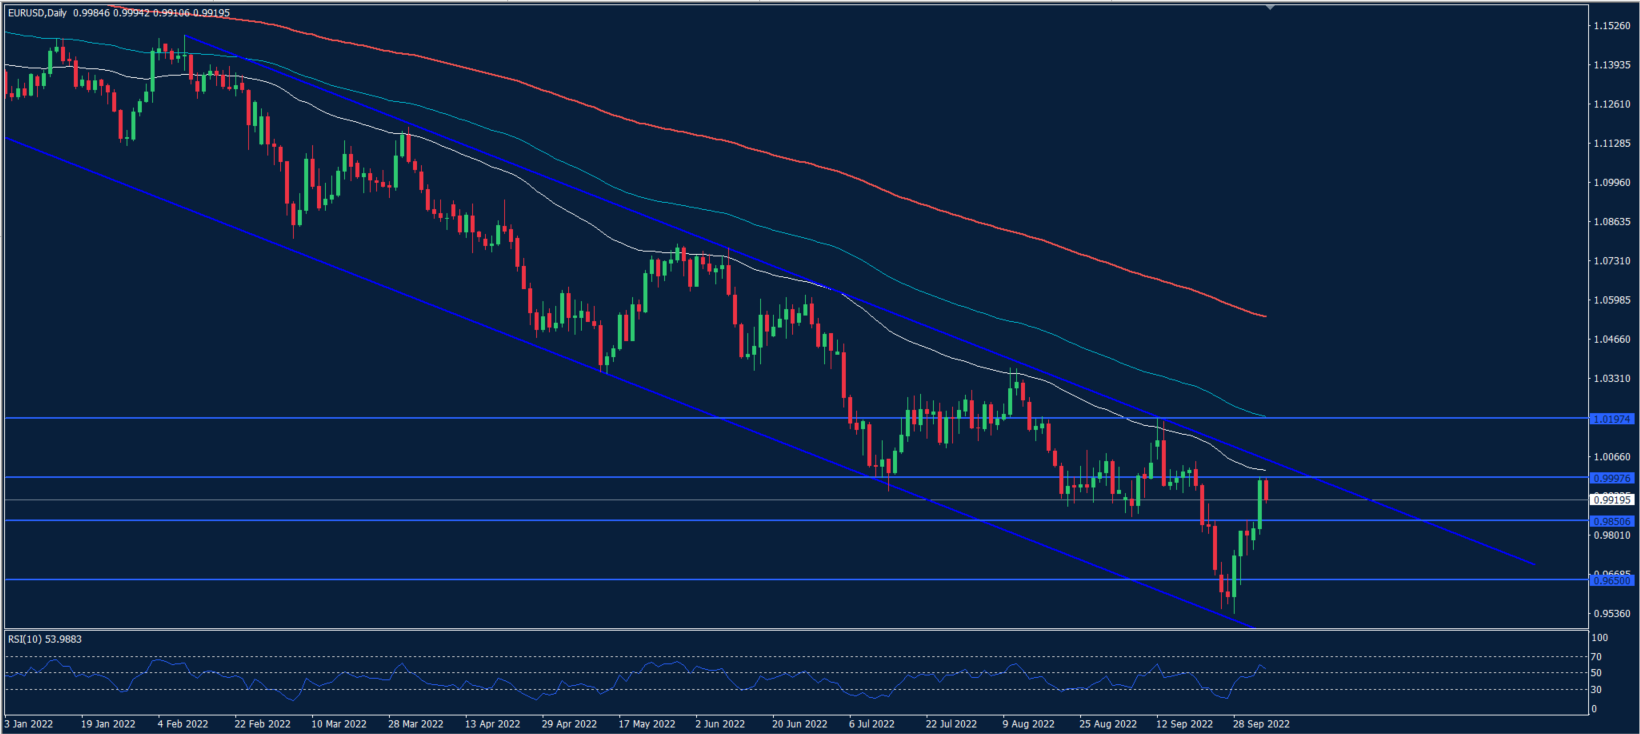Screen dimensions: 1640x734
Task: Click the 1.15260 price axis value
Action: coord(1612,26)
